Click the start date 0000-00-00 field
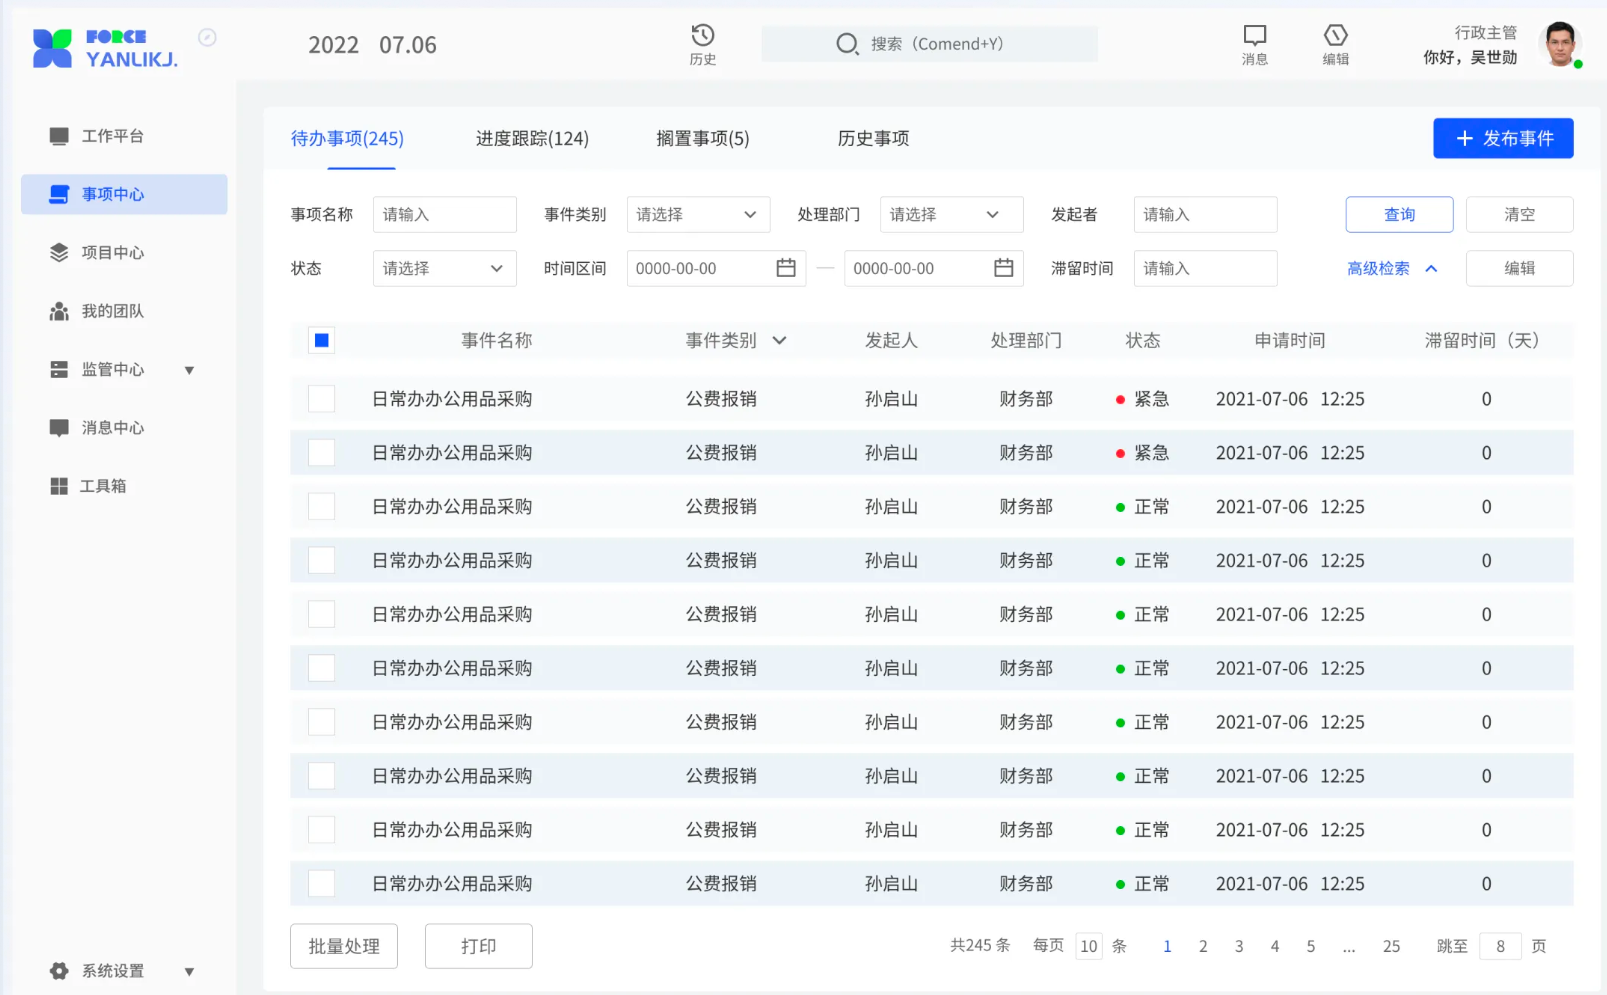The image size is (1607, 995). (x=716, y=268)
